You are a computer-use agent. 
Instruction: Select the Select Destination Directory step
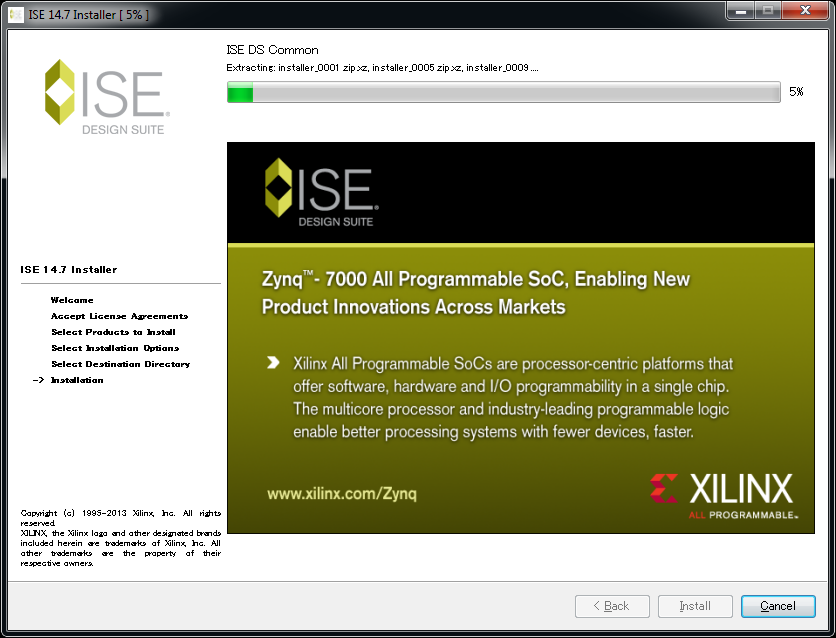tap(120, 364)
